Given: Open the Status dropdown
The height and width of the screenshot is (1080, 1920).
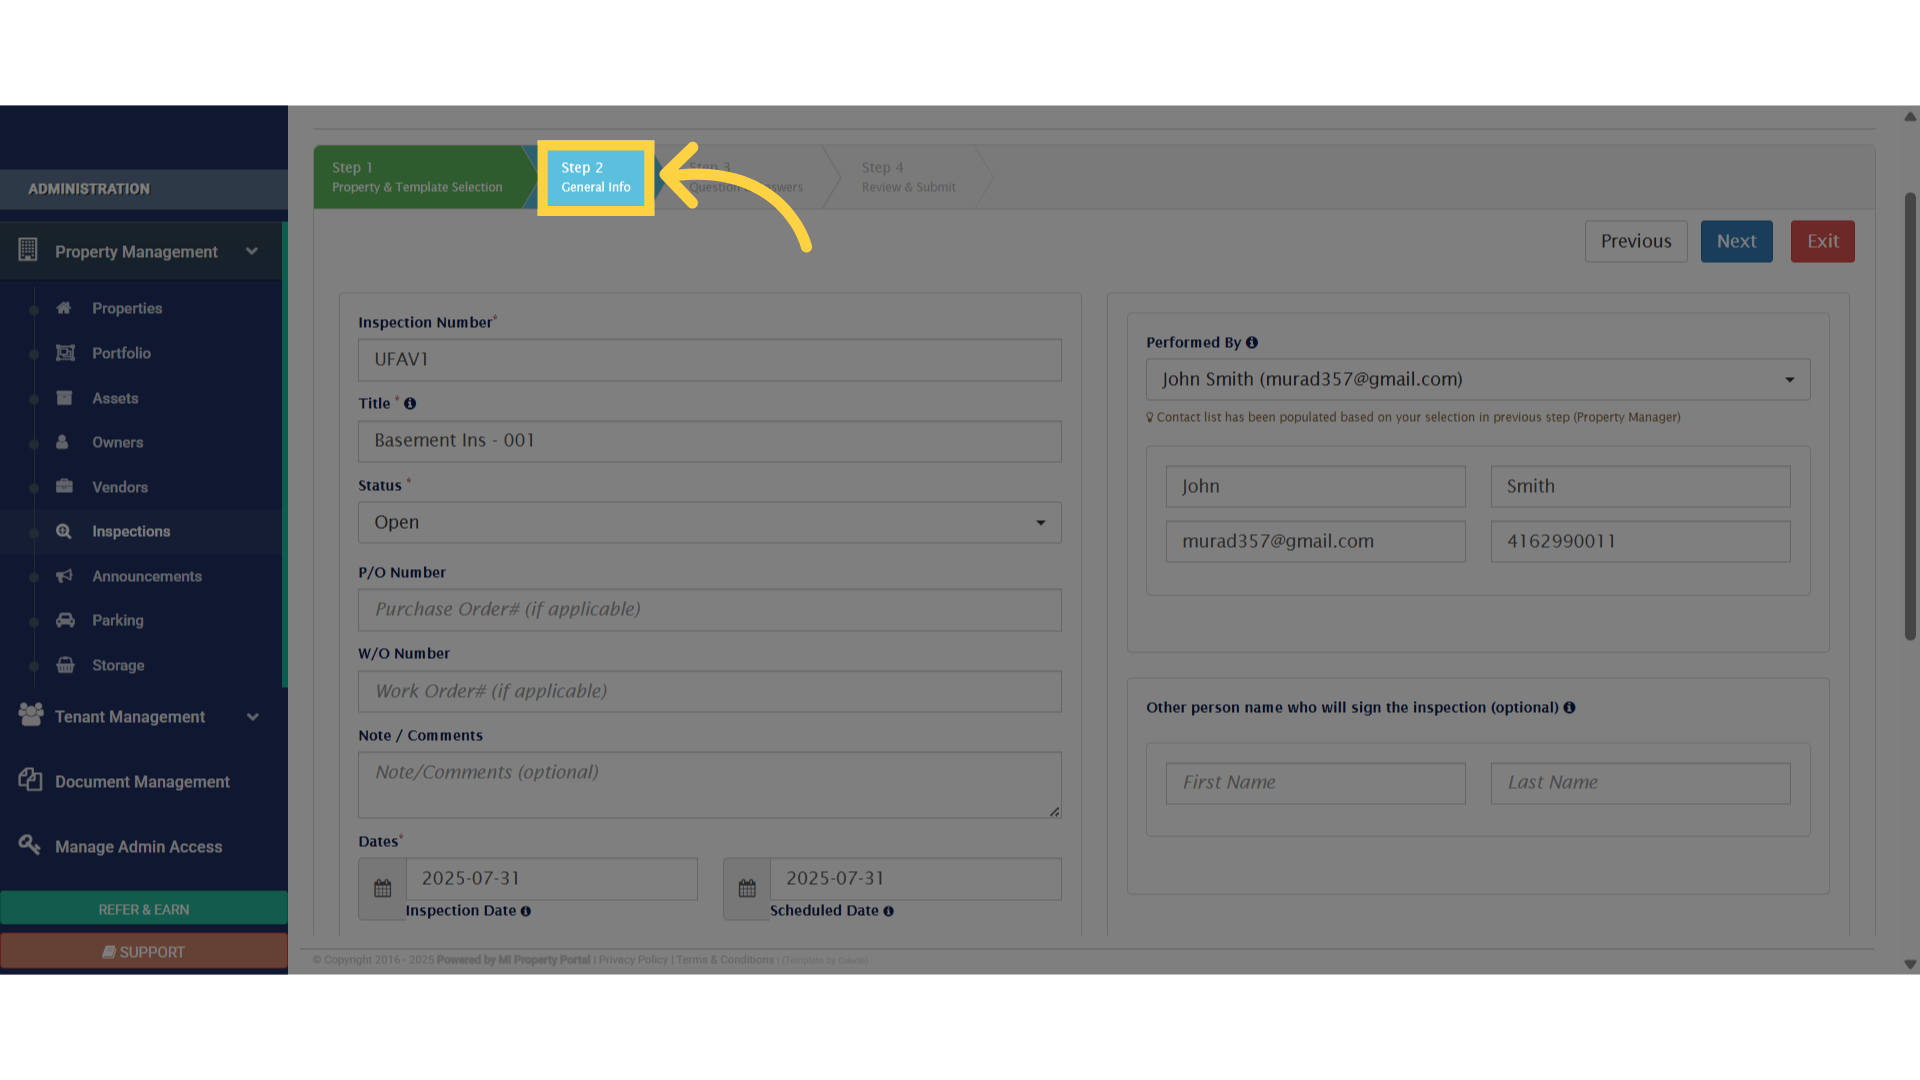Looking at the screenshot, I should pos(710,522).
